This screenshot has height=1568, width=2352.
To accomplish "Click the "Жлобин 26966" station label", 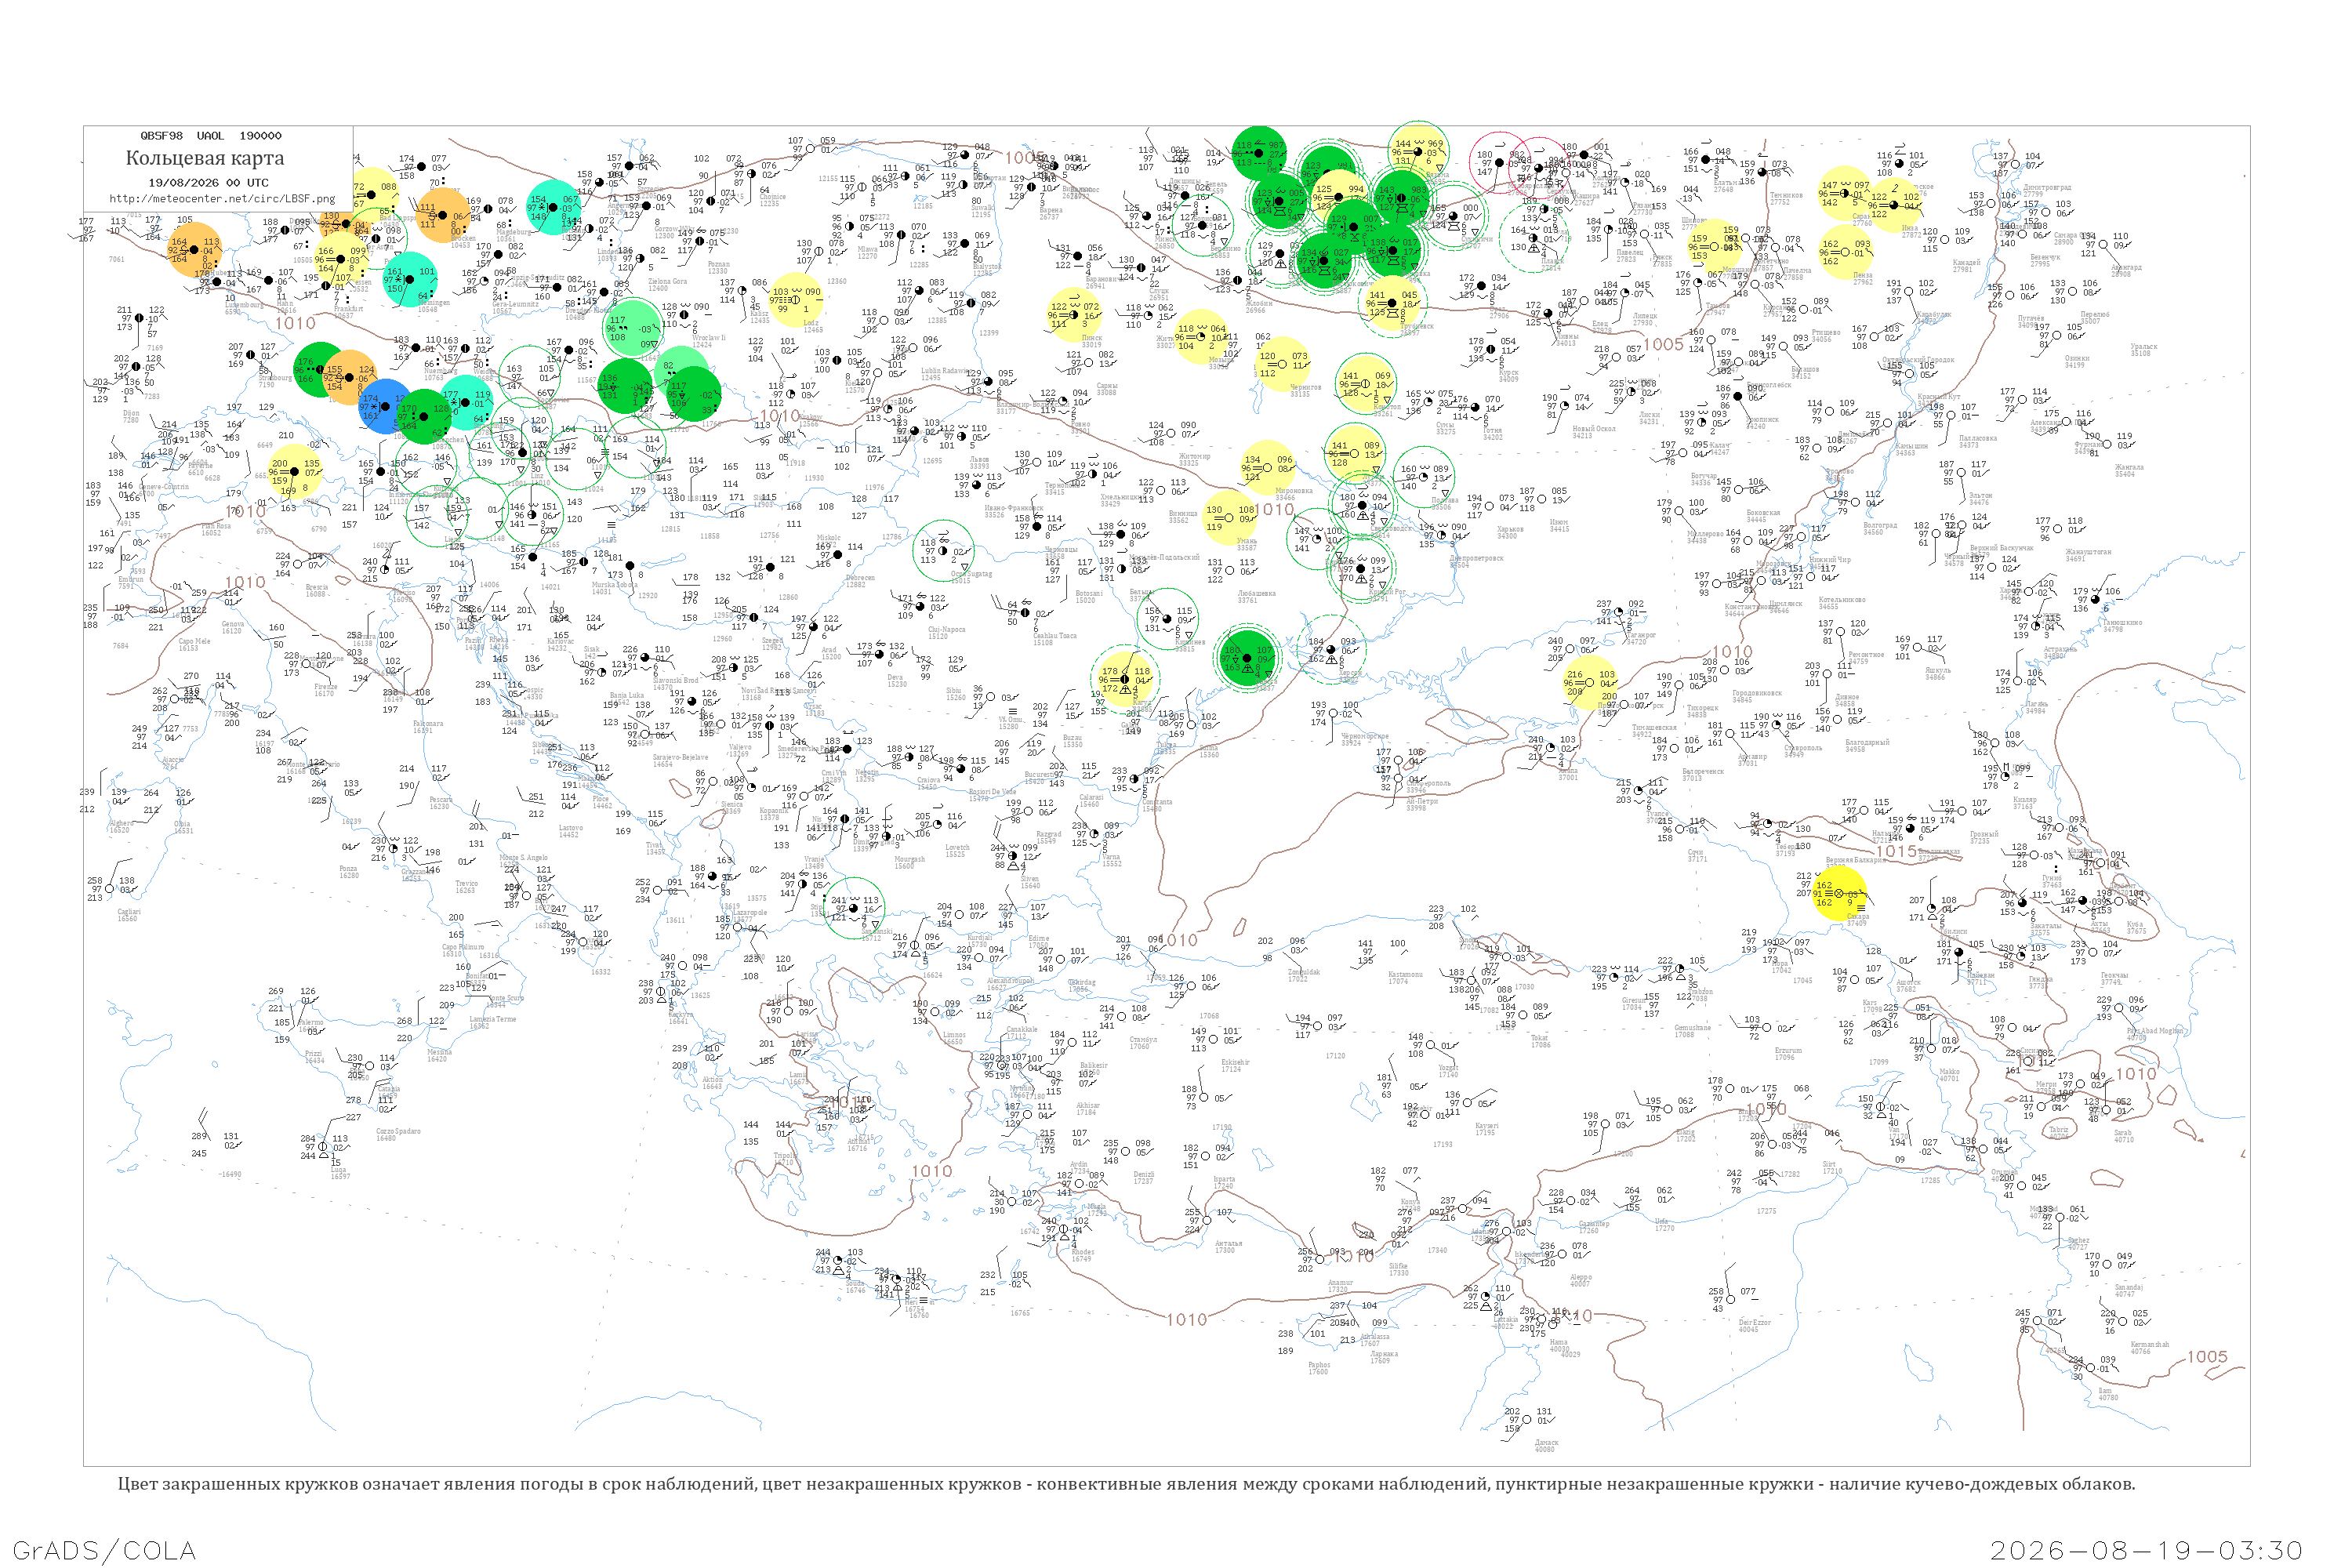I will (1259, 306).
